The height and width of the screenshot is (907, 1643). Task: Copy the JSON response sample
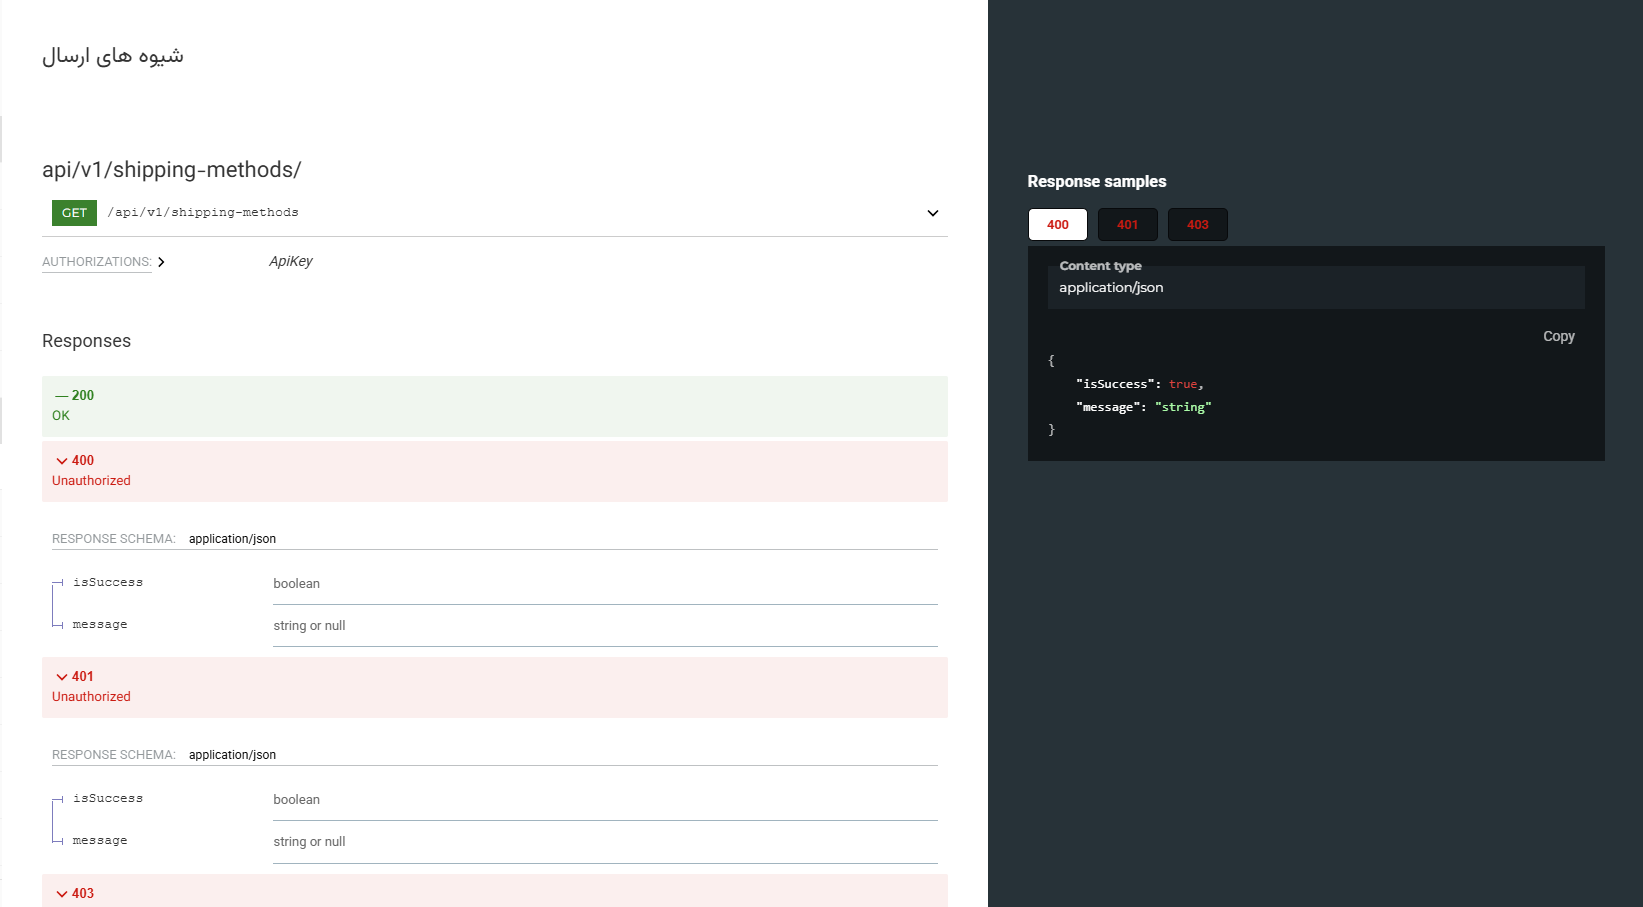(1558, 336)
